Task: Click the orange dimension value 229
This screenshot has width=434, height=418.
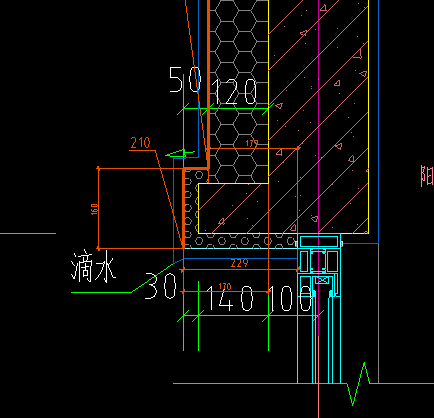Action: coord(239,263)
